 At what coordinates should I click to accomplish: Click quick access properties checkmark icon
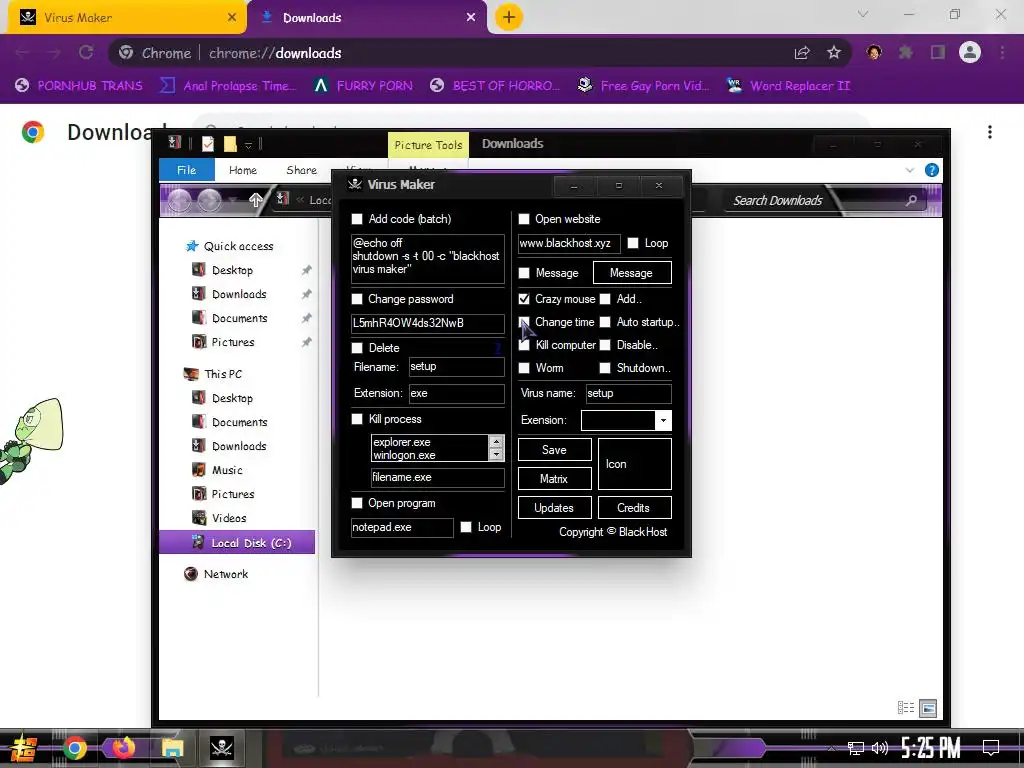tap(208, 144)
